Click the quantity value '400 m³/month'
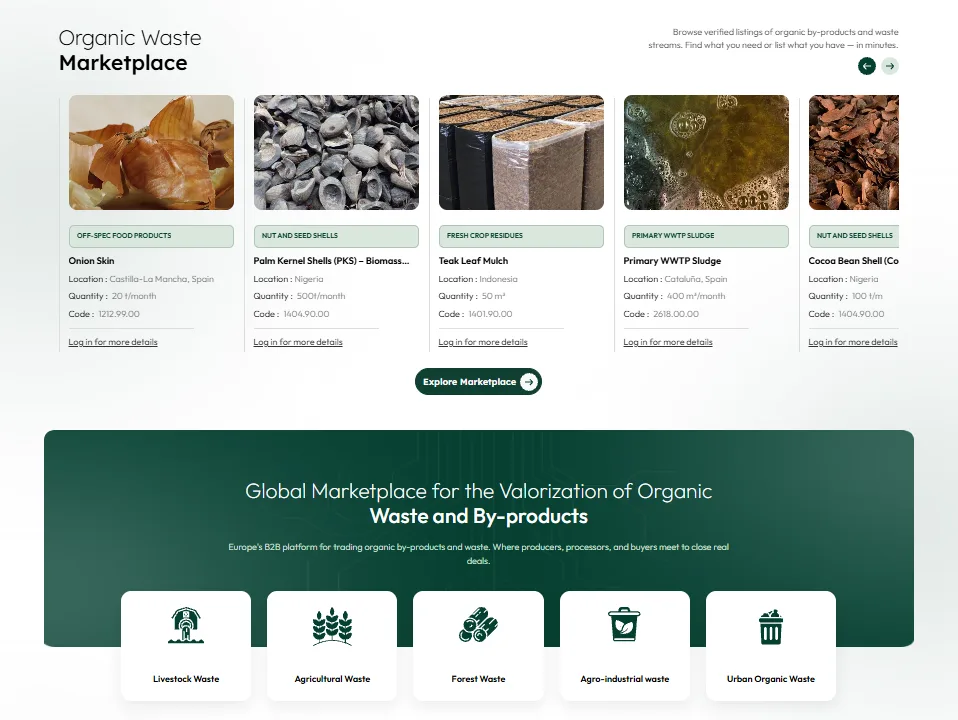 point(696,296)
